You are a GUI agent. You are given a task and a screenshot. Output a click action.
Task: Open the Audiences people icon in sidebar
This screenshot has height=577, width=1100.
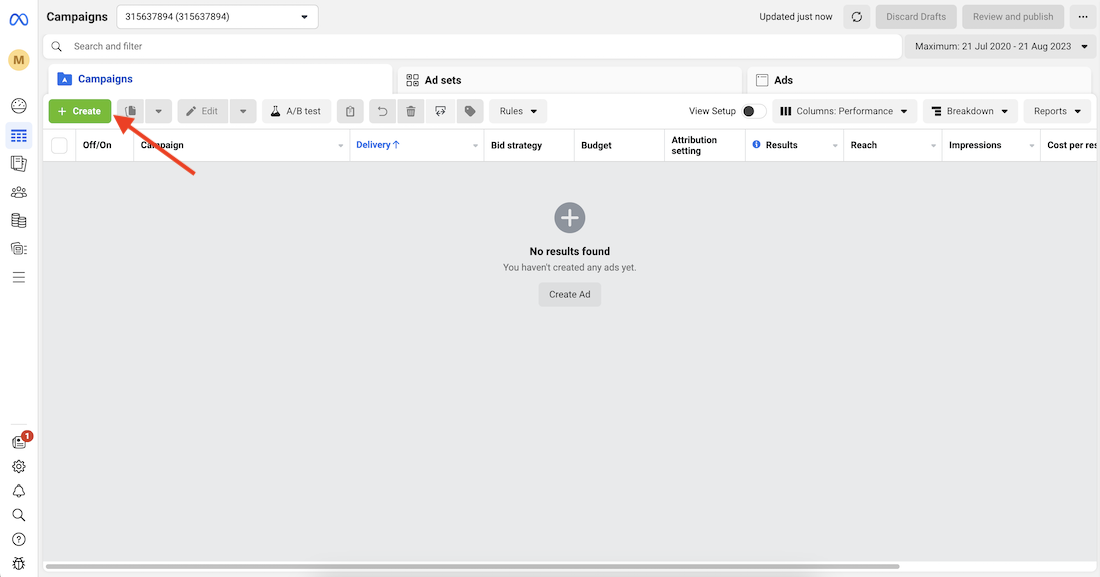[x=18, y=192]
